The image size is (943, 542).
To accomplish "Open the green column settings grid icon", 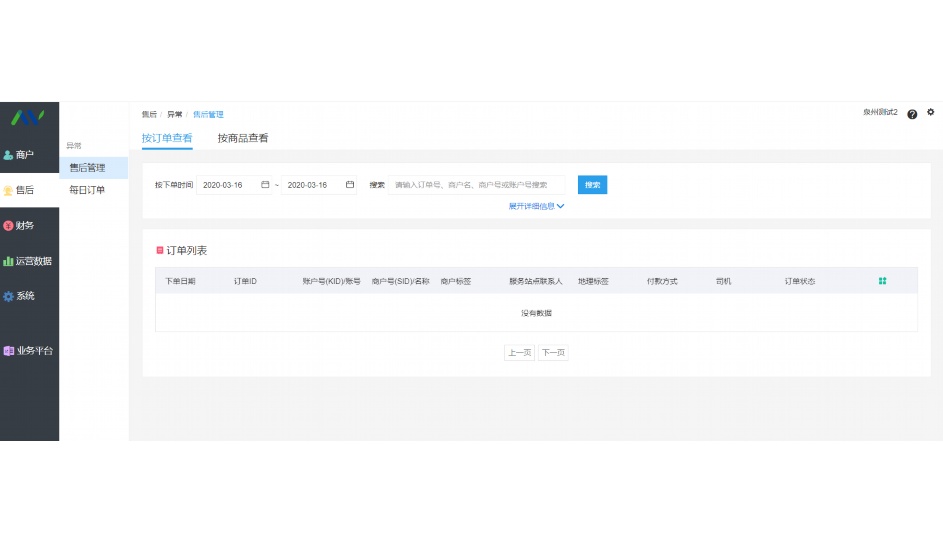I will [882, 281].
